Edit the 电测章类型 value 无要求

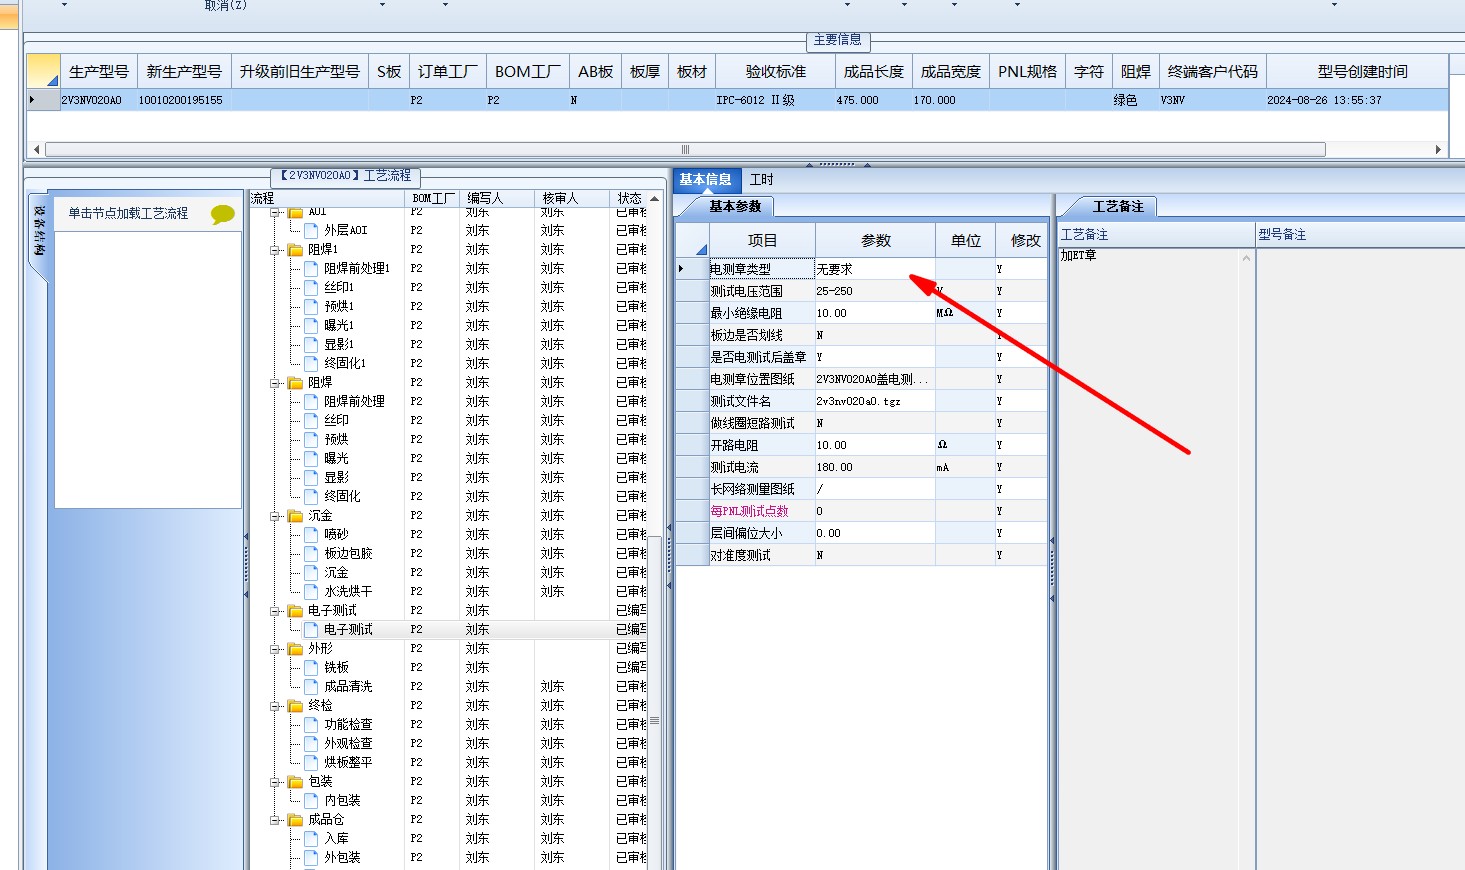click(x=875, y=269)
